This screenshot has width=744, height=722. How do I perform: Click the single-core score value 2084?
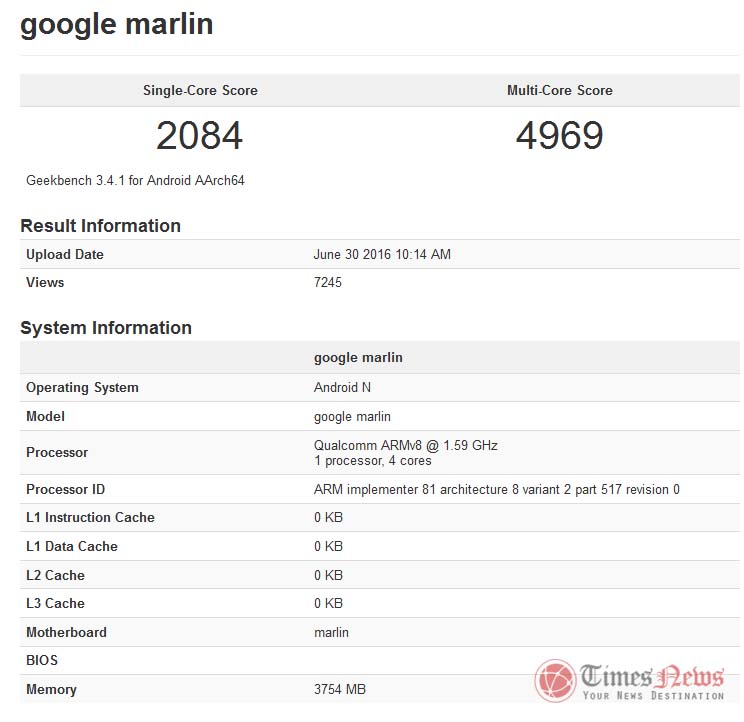[200, 135]
